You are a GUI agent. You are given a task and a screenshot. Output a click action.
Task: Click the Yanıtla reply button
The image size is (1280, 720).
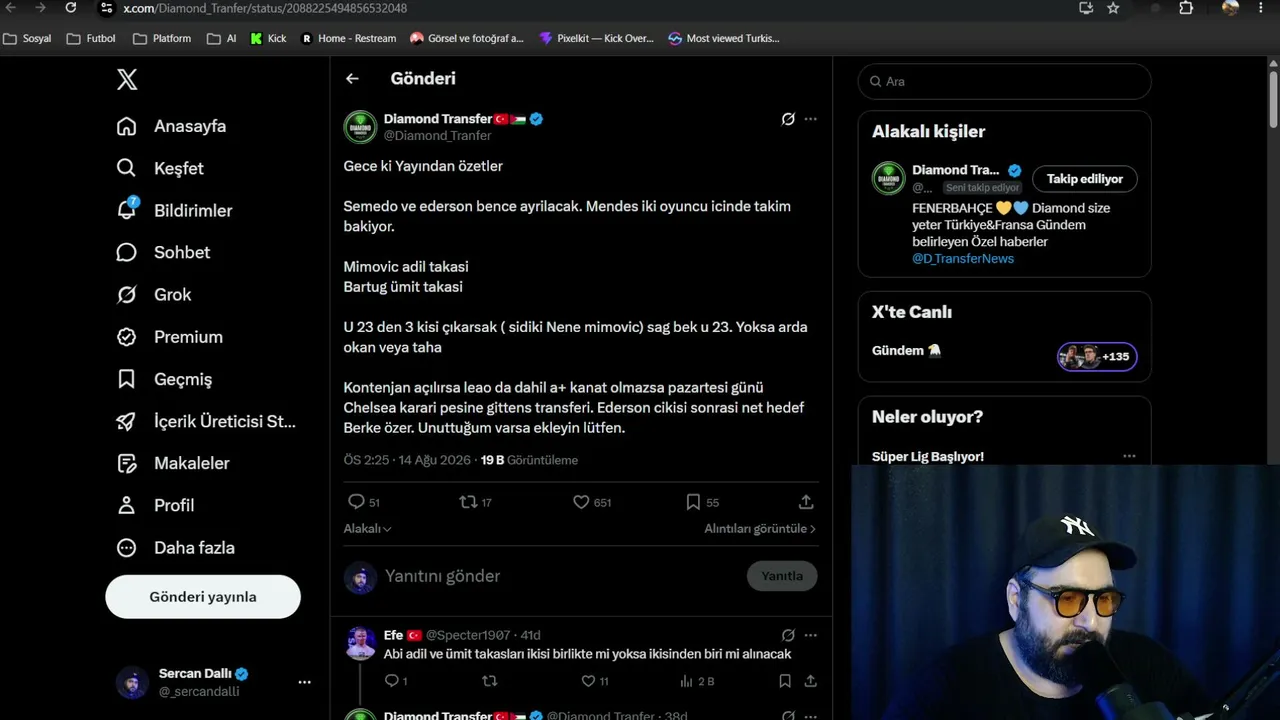pos(782,576)
